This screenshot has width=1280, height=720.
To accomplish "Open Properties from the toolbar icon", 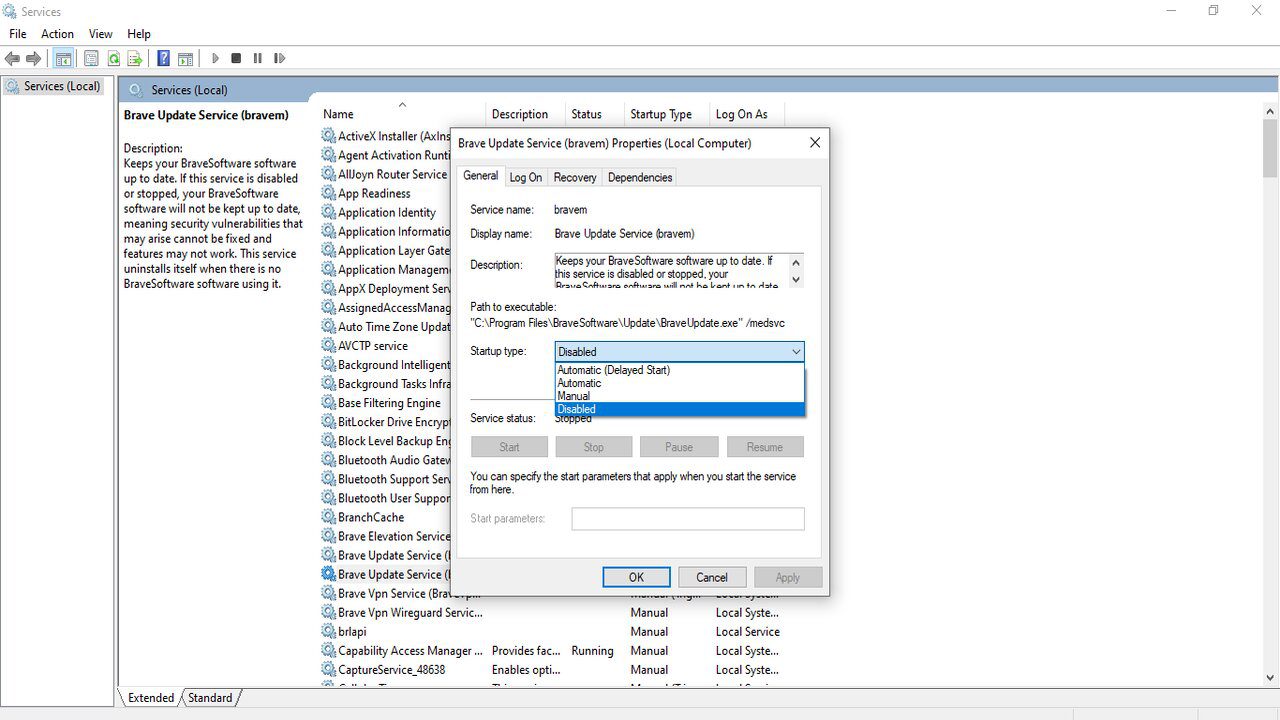I will click(91, 59).
